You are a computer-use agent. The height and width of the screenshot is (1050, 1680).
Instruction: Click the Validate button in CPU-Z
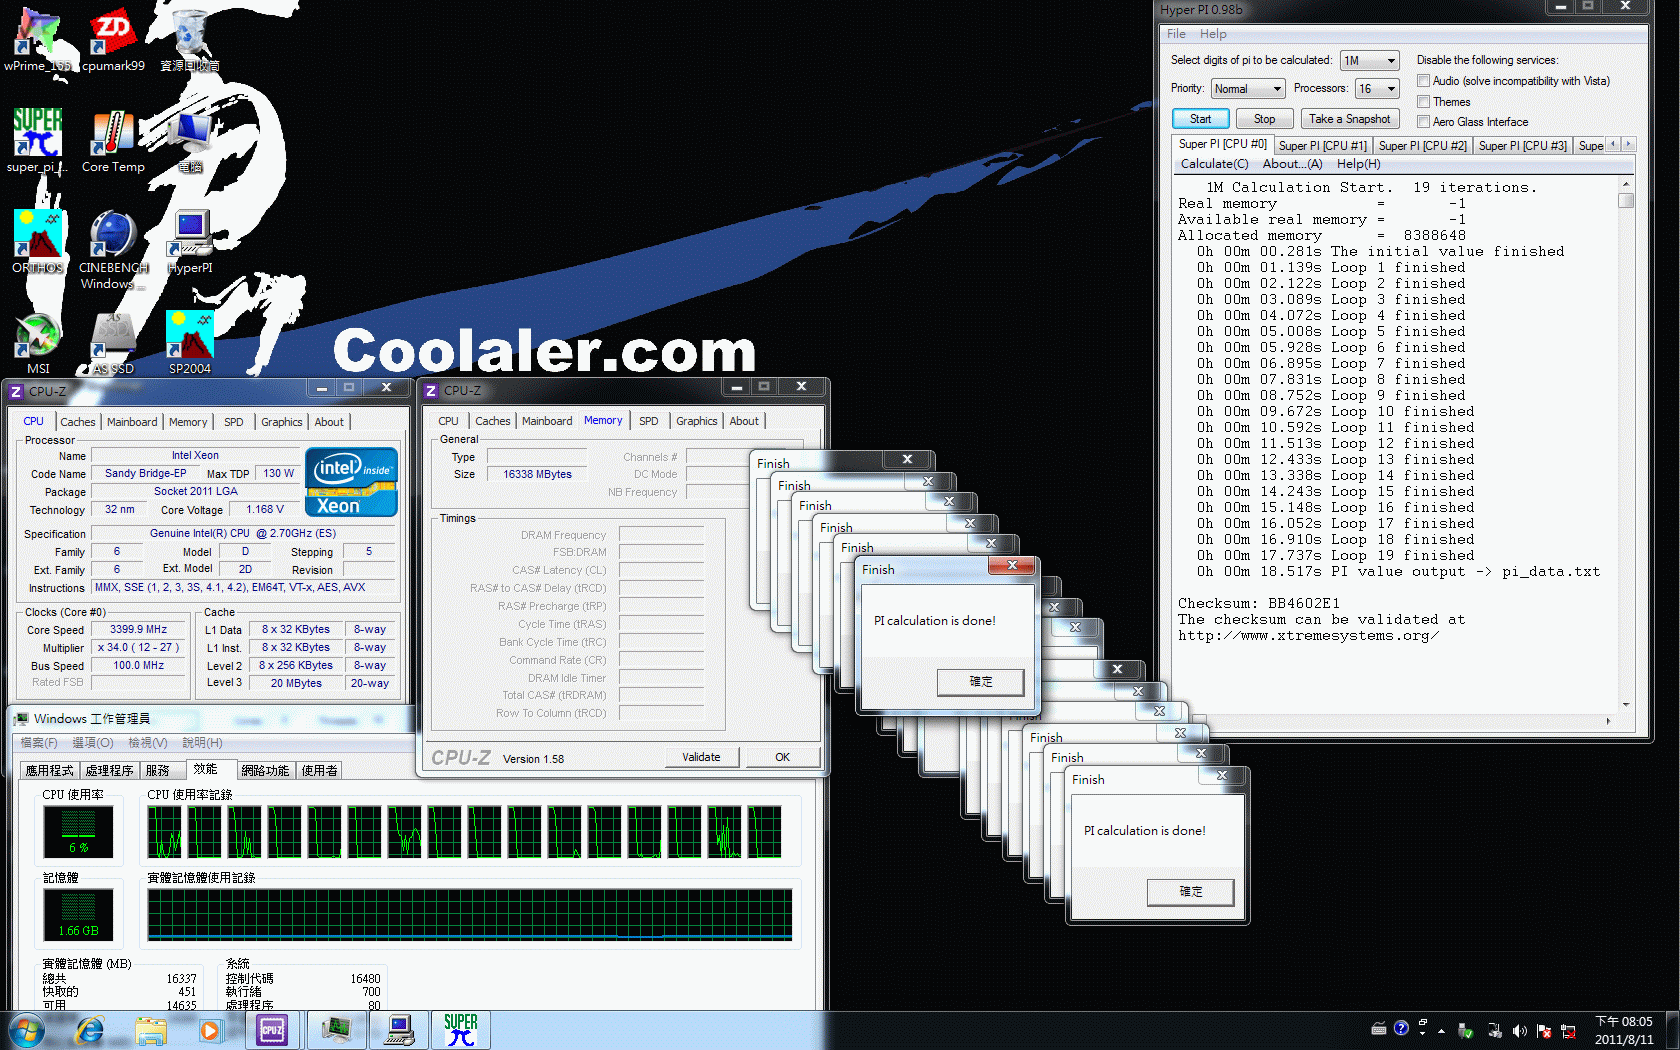[x=701, y=757]
